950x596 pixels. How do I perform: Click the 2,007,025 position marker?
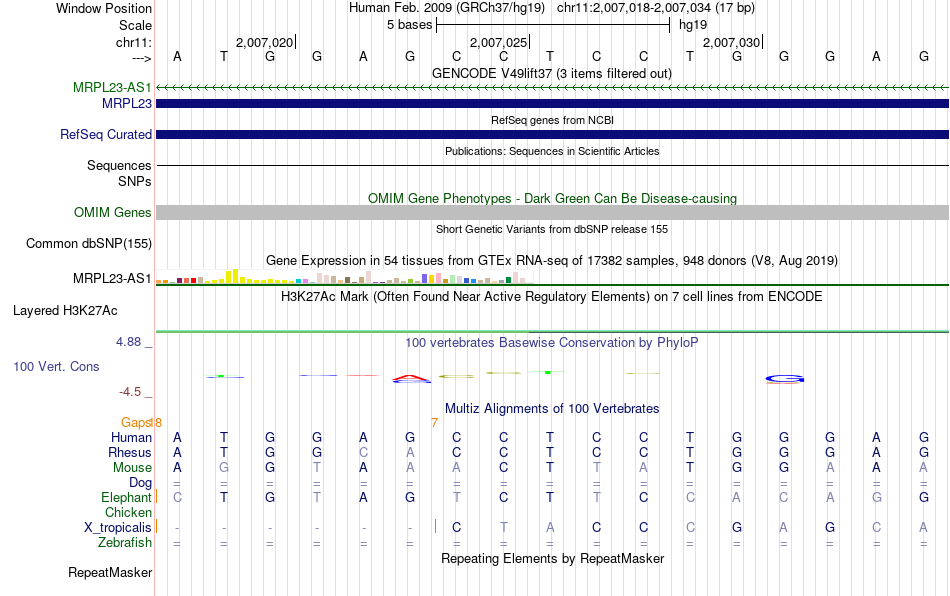[499, 42]
